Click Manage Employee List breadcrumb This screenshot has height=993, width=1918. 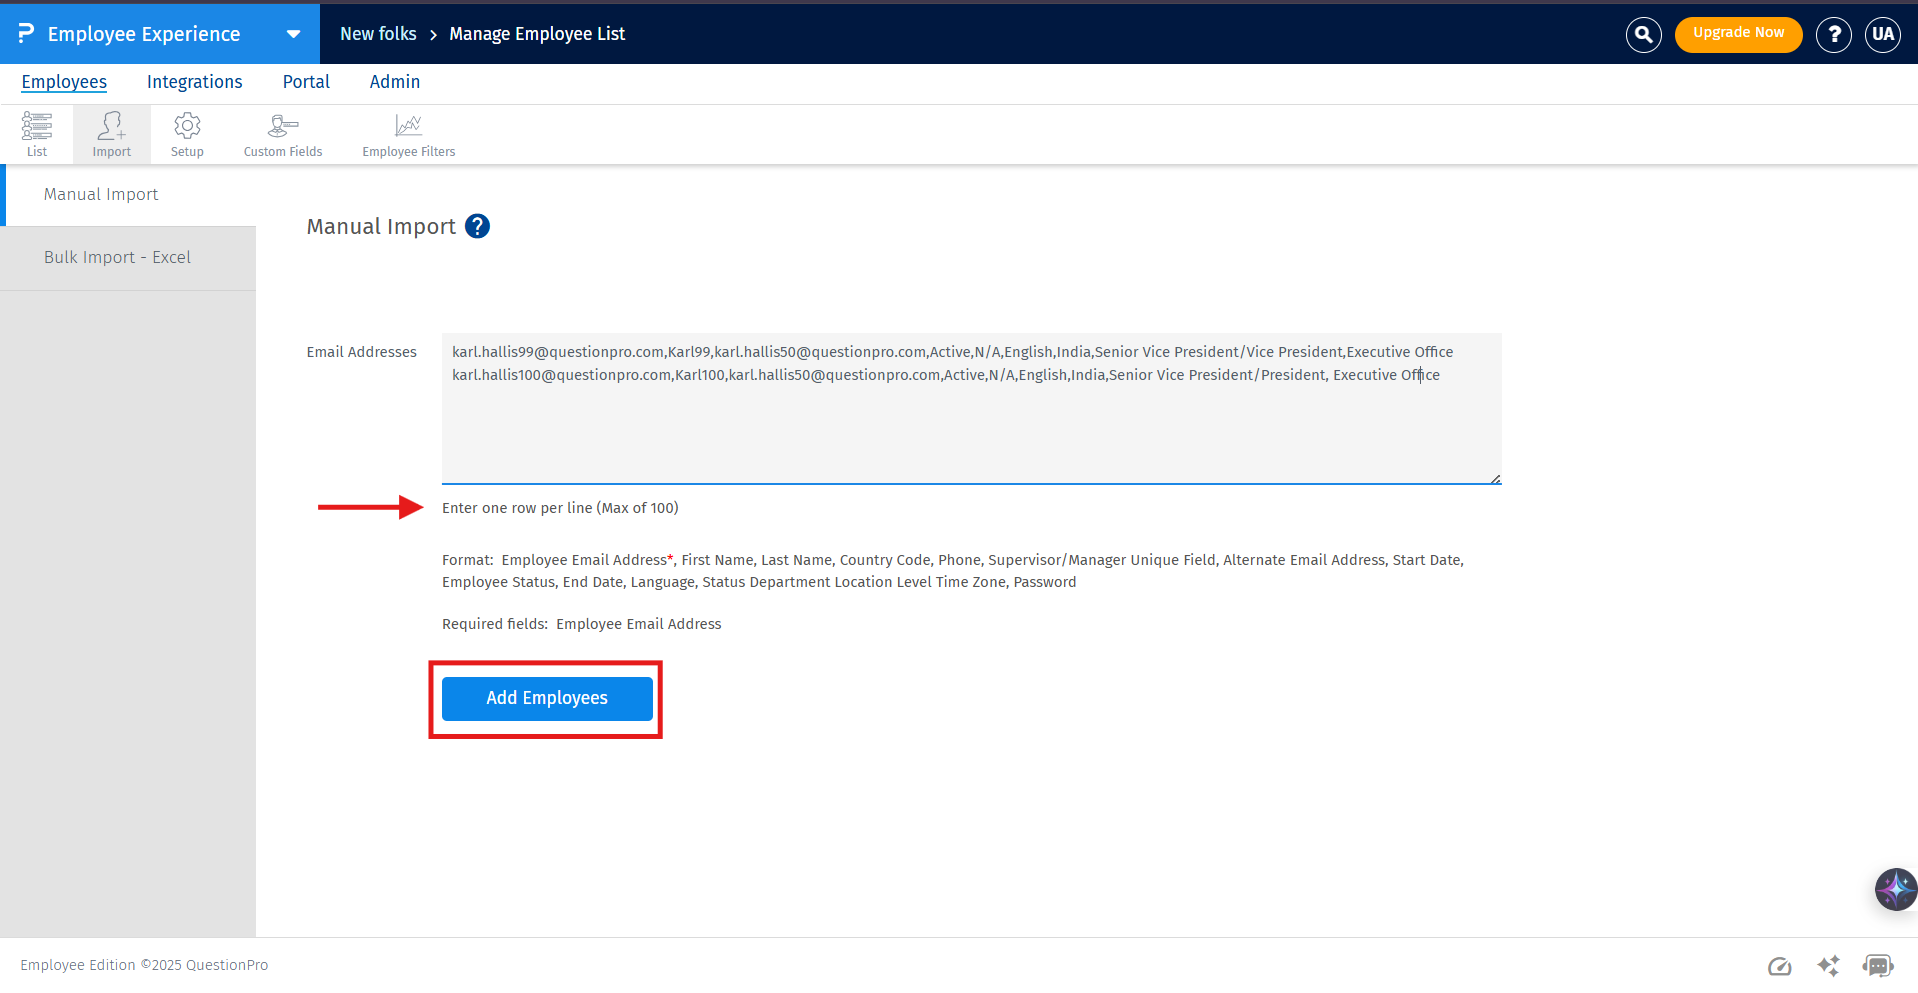click(537, 34)
